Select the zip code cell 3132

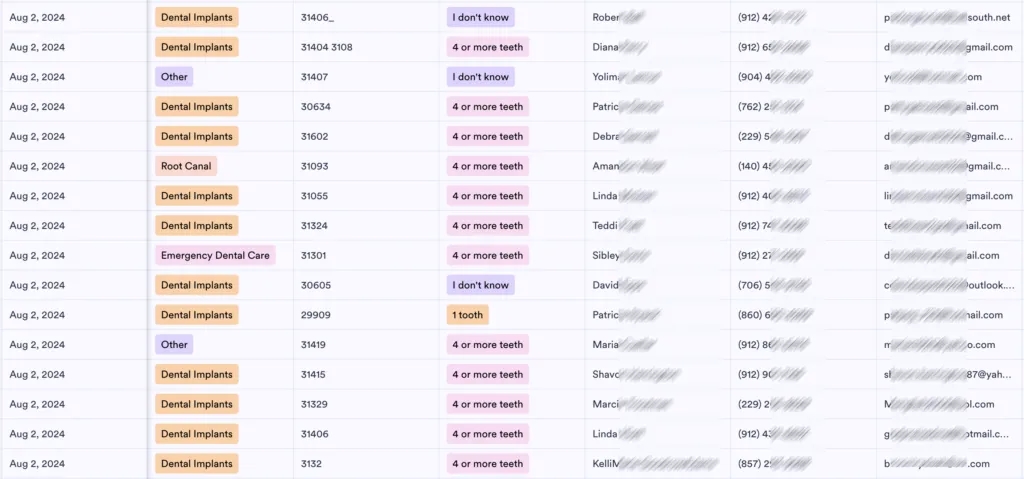click(366, 464)
